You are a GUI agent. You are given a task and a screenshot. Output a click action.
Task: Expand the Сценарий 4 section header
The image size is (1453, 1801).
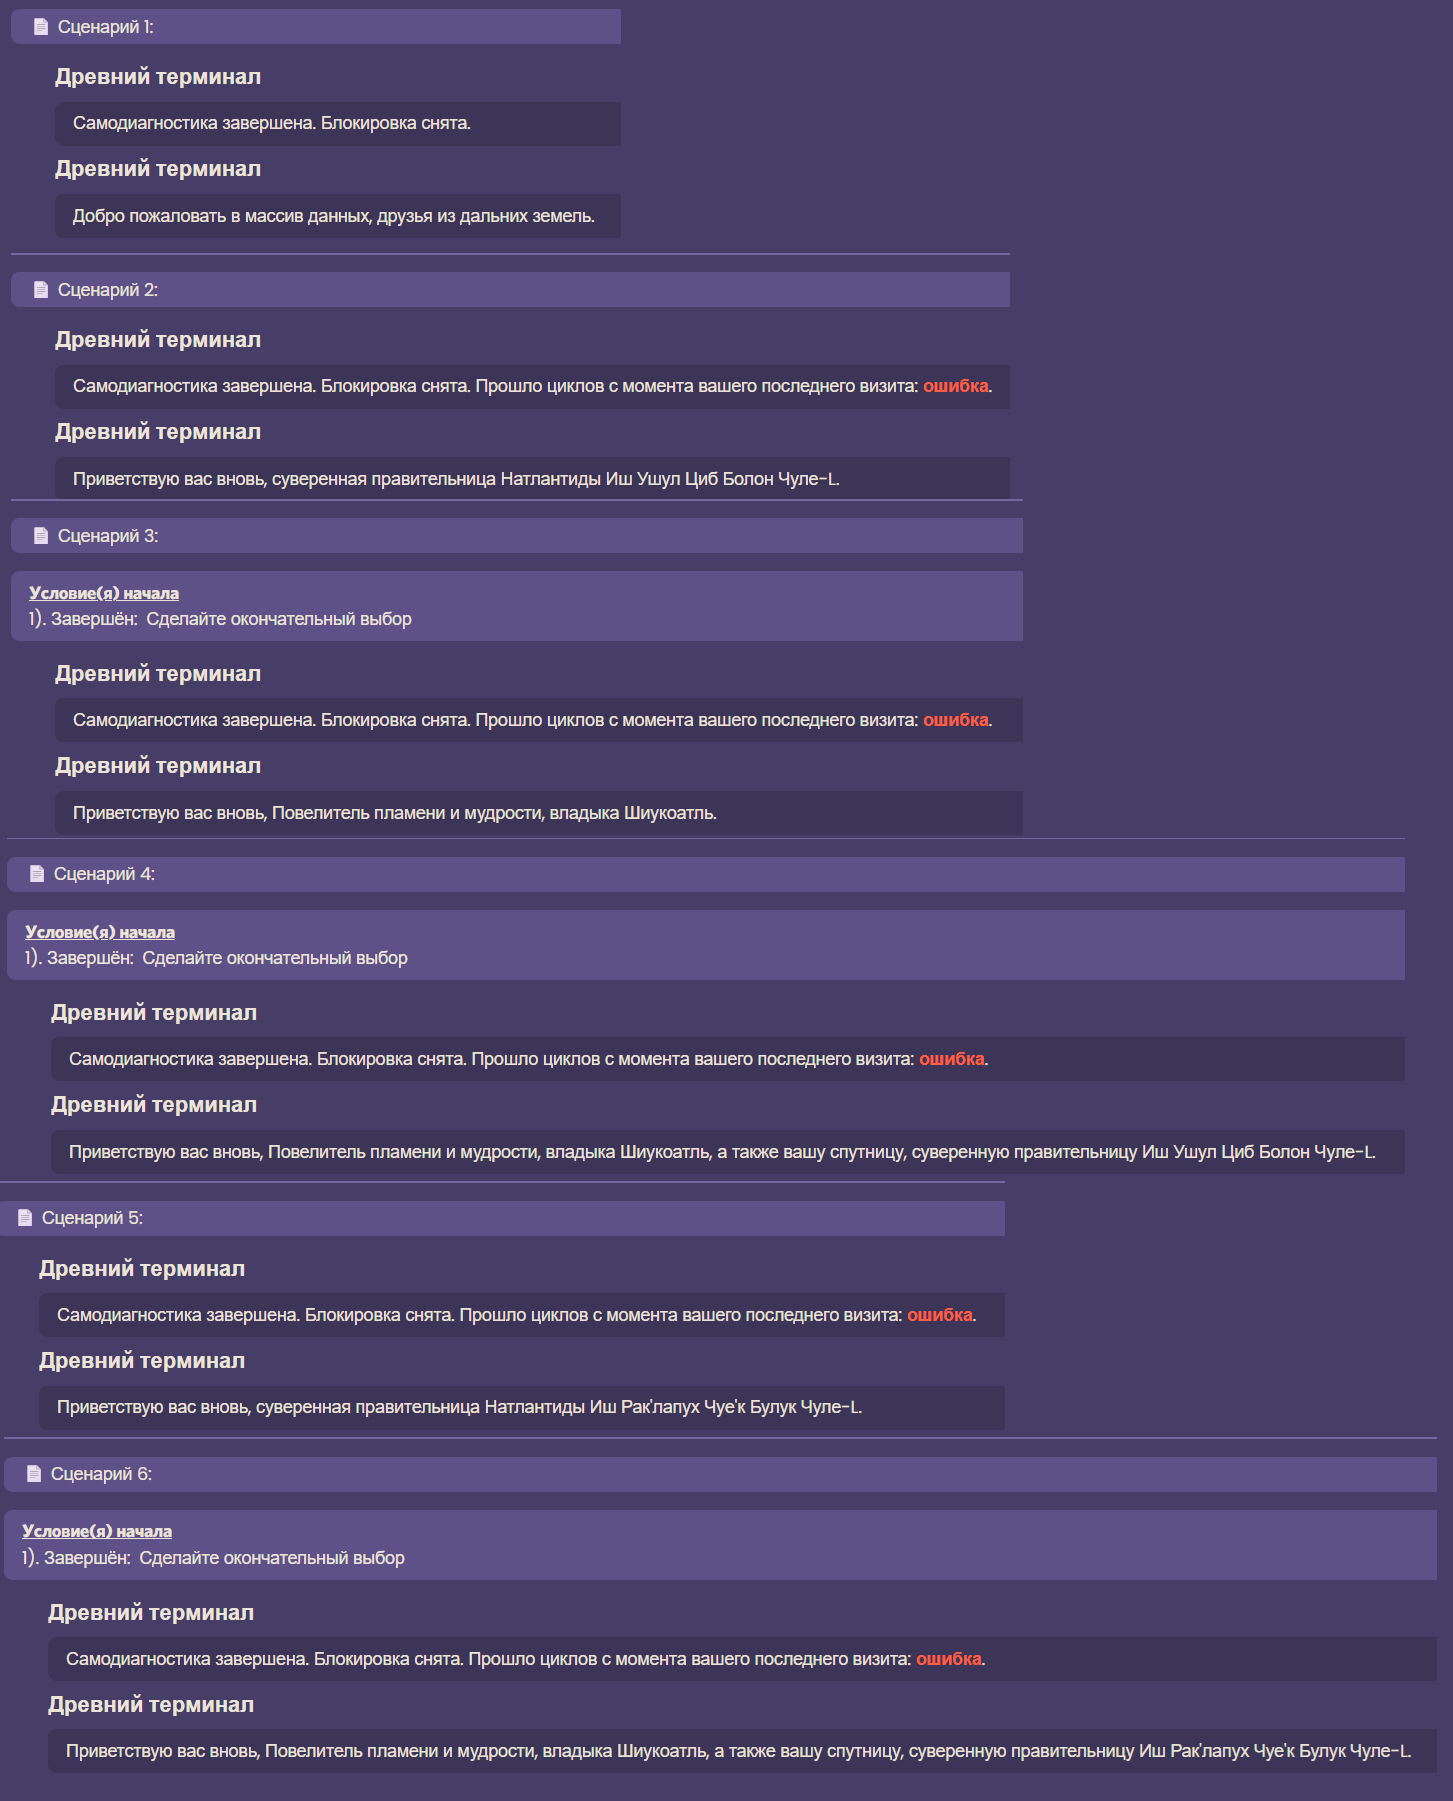706,874
